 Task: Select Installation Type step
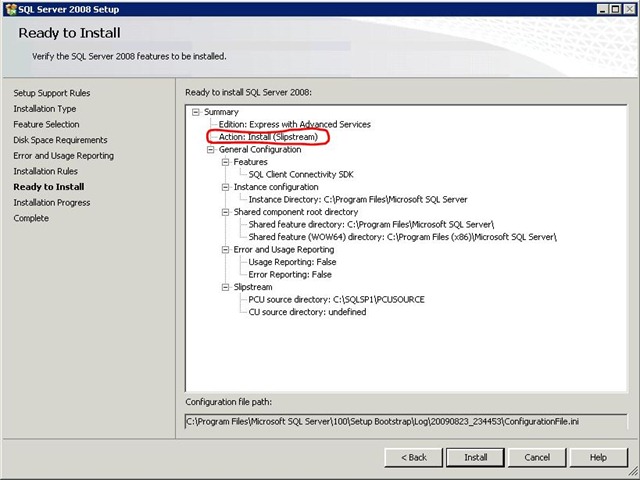point(44,109)
